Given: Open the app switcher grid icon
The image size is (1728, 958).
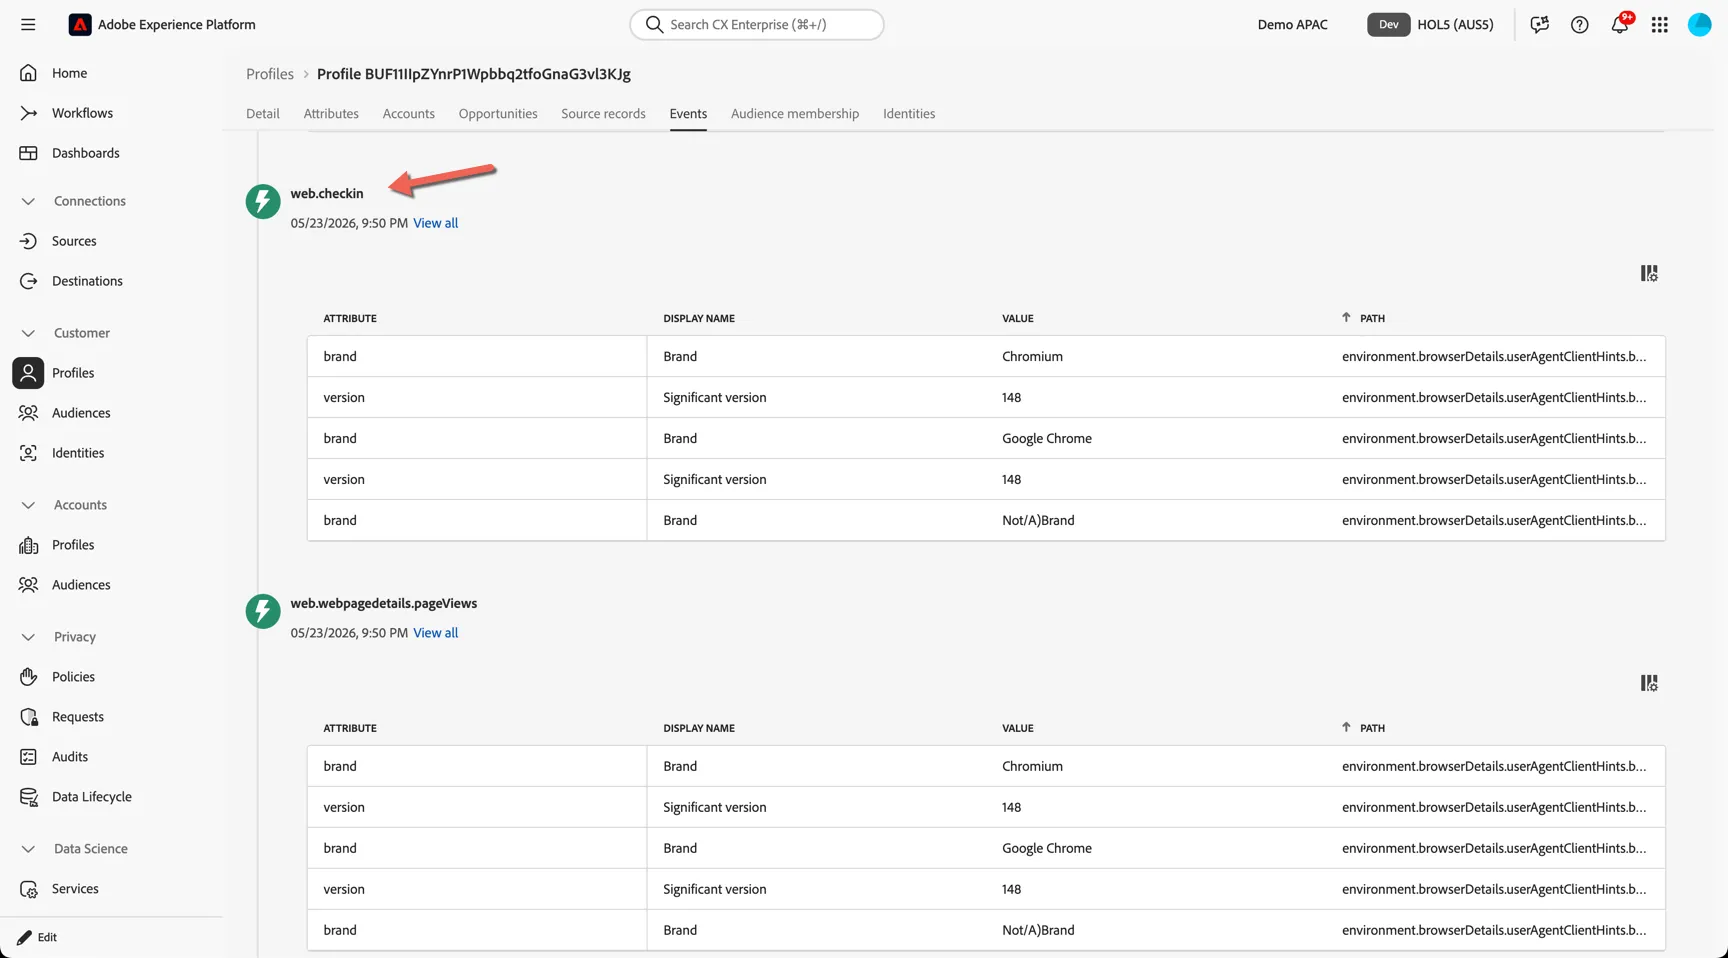Looking at the screenshot, I should [1659, 24].
